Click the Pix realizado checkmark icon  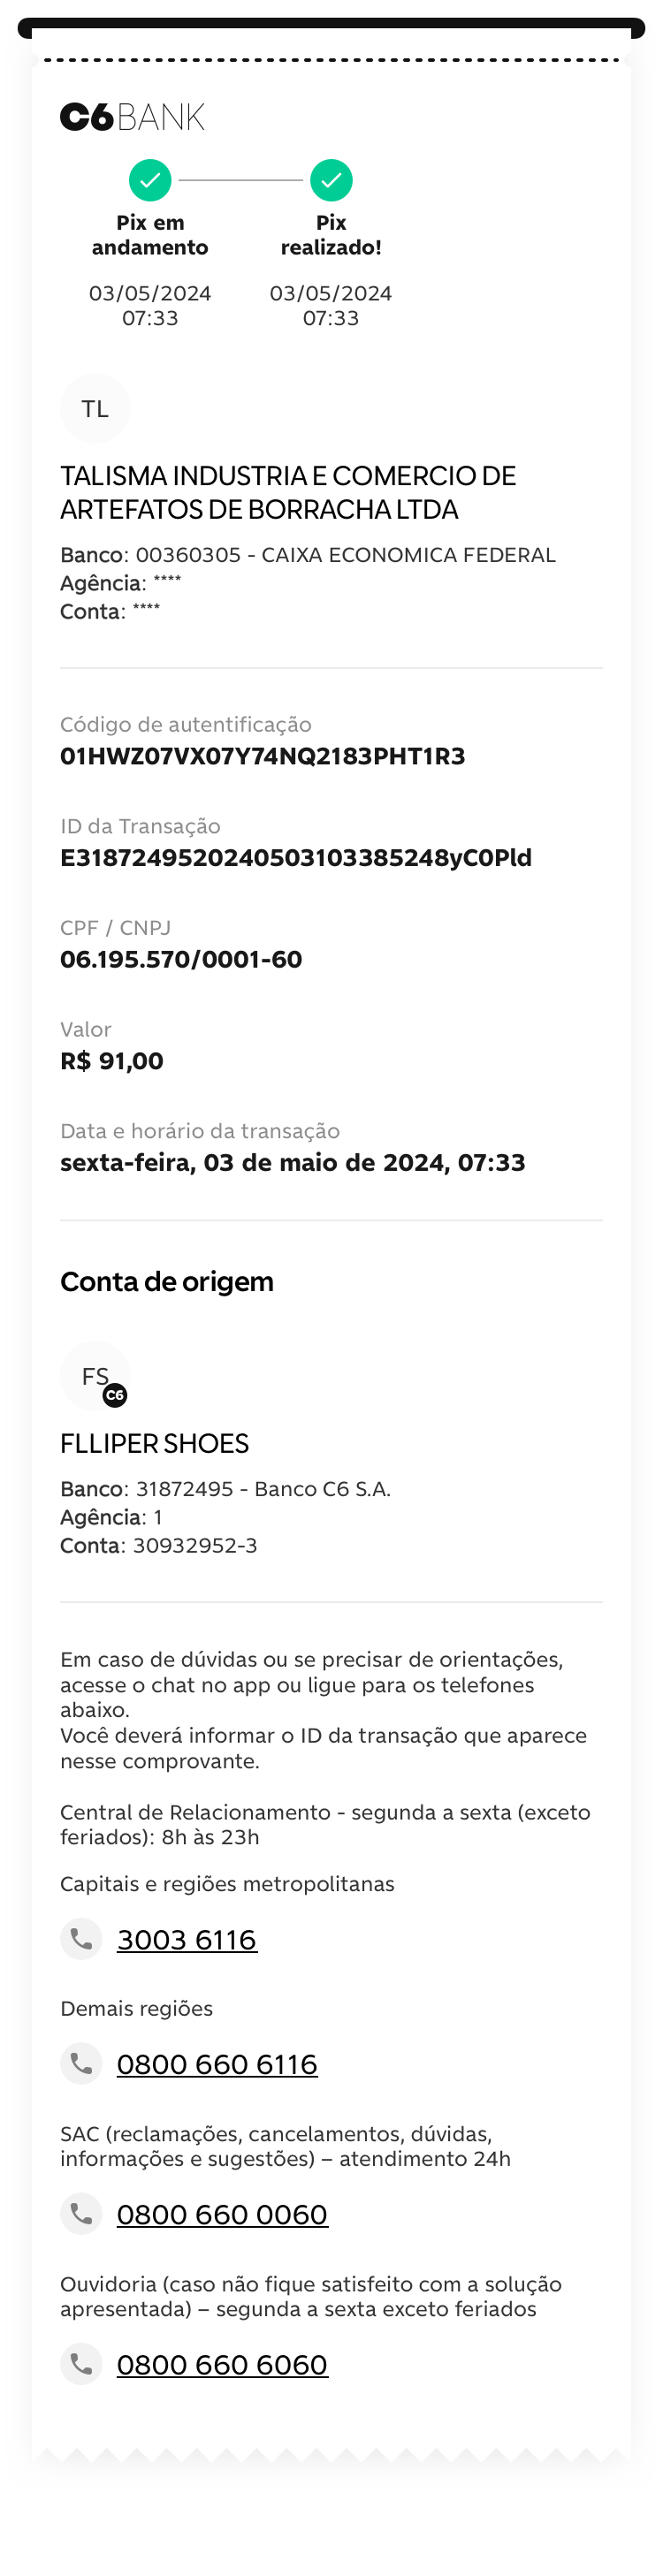click(331, 181)
